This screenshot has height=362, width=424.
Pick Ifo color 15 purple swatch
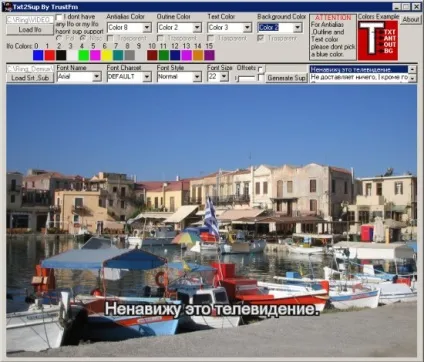click(x=209, y=55)
